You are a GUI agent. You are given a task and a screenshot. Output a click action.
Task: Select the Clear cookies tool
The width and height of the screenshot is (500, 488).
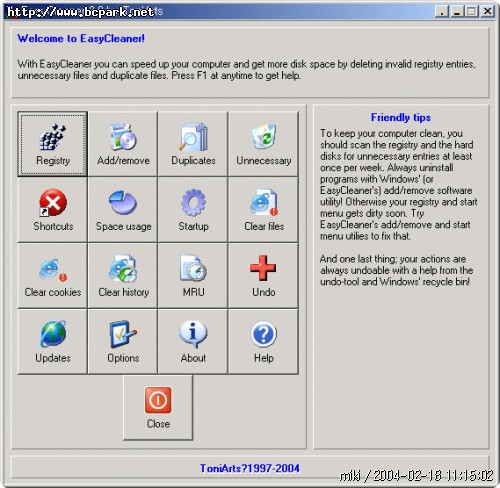(x=53, y=275)
